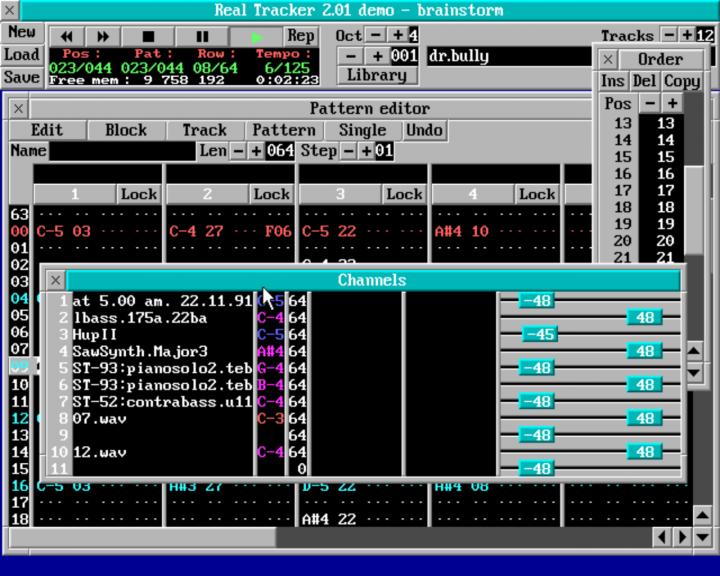Select SawSynth.Major3 in the Channels list
The height and width of the screenshot is (576, 720).
point(140,351)
